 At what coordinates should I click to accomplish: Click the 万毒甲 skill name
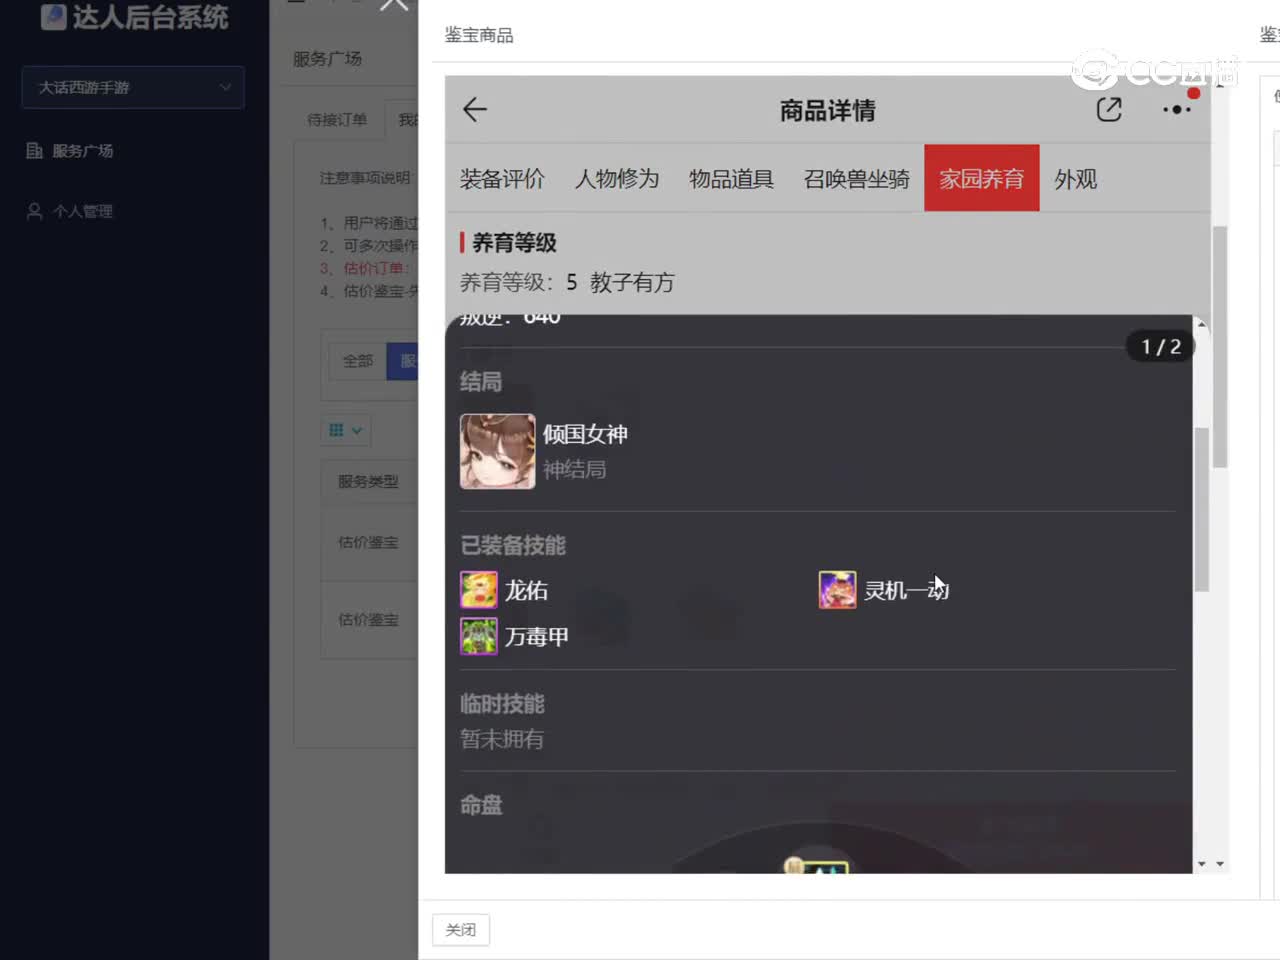click(537, 637)
